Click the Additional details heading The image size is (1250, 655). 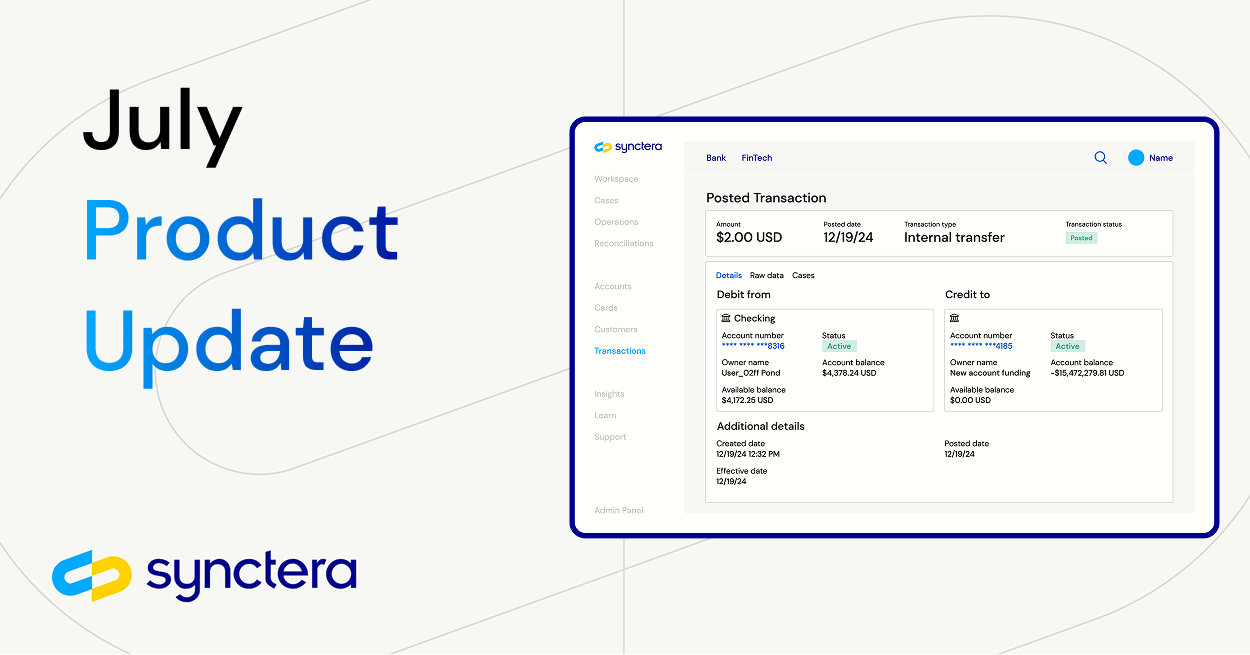coord(761,426)
